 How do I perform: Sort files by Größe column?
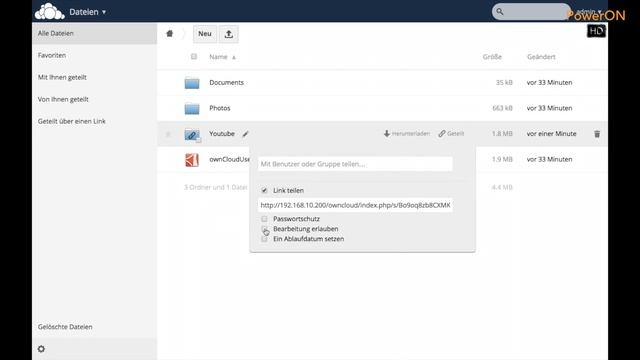click(492, 57)
